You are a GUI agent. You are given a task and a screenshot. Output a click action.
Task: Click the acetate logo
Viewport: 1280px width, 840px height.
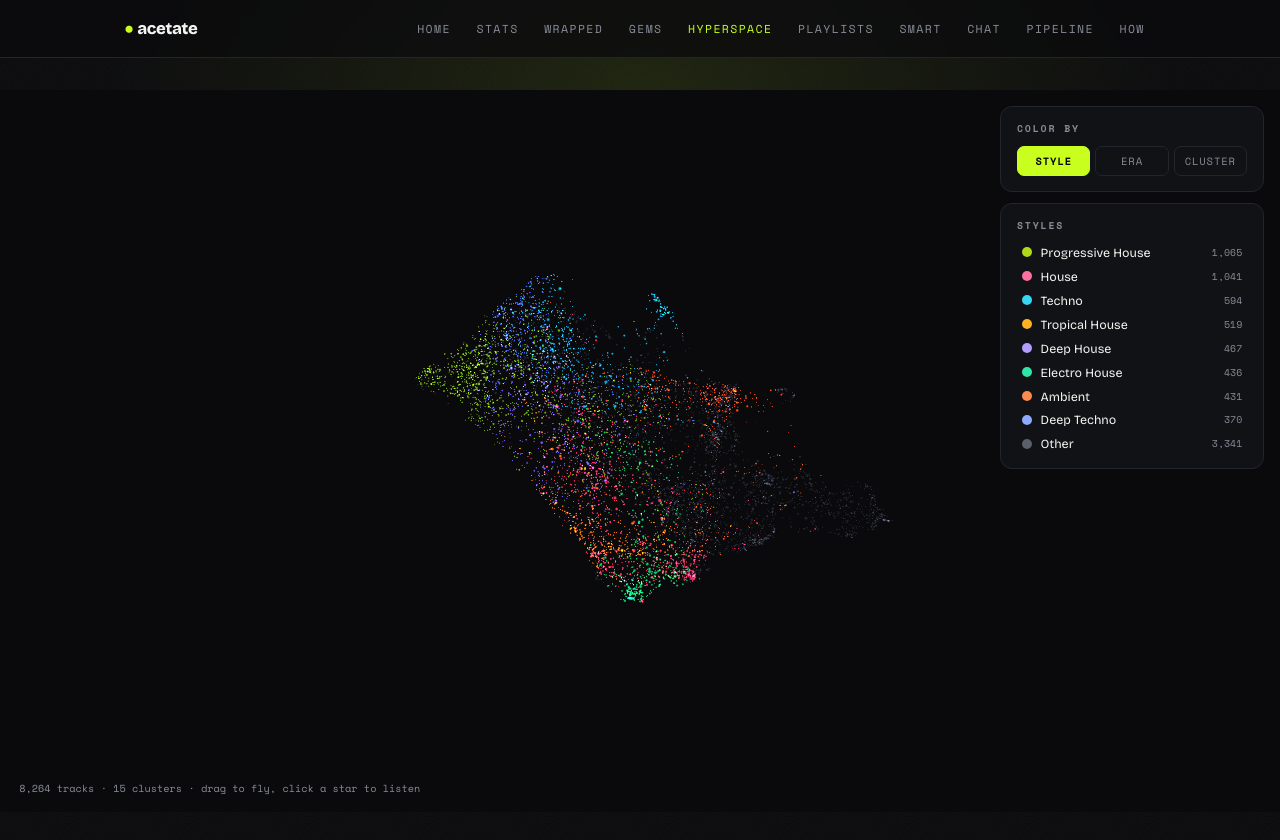point(161,29)
